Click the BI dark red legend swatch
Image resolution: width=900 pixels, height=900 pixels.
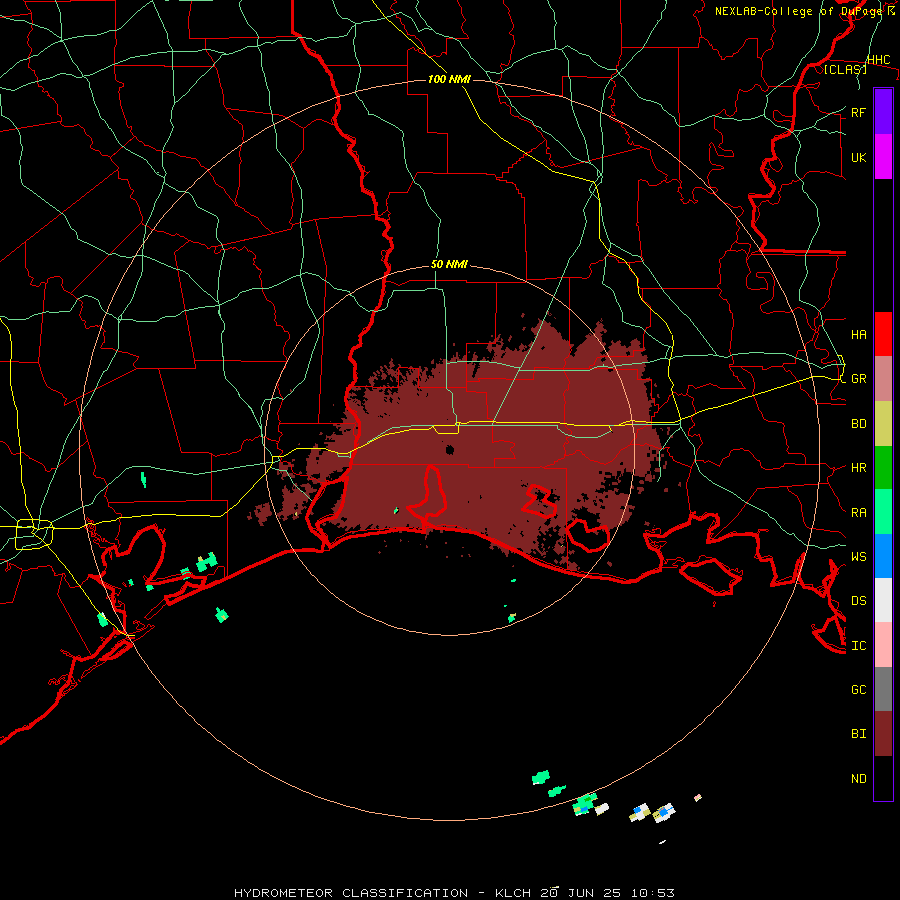[x=883, y=734]
